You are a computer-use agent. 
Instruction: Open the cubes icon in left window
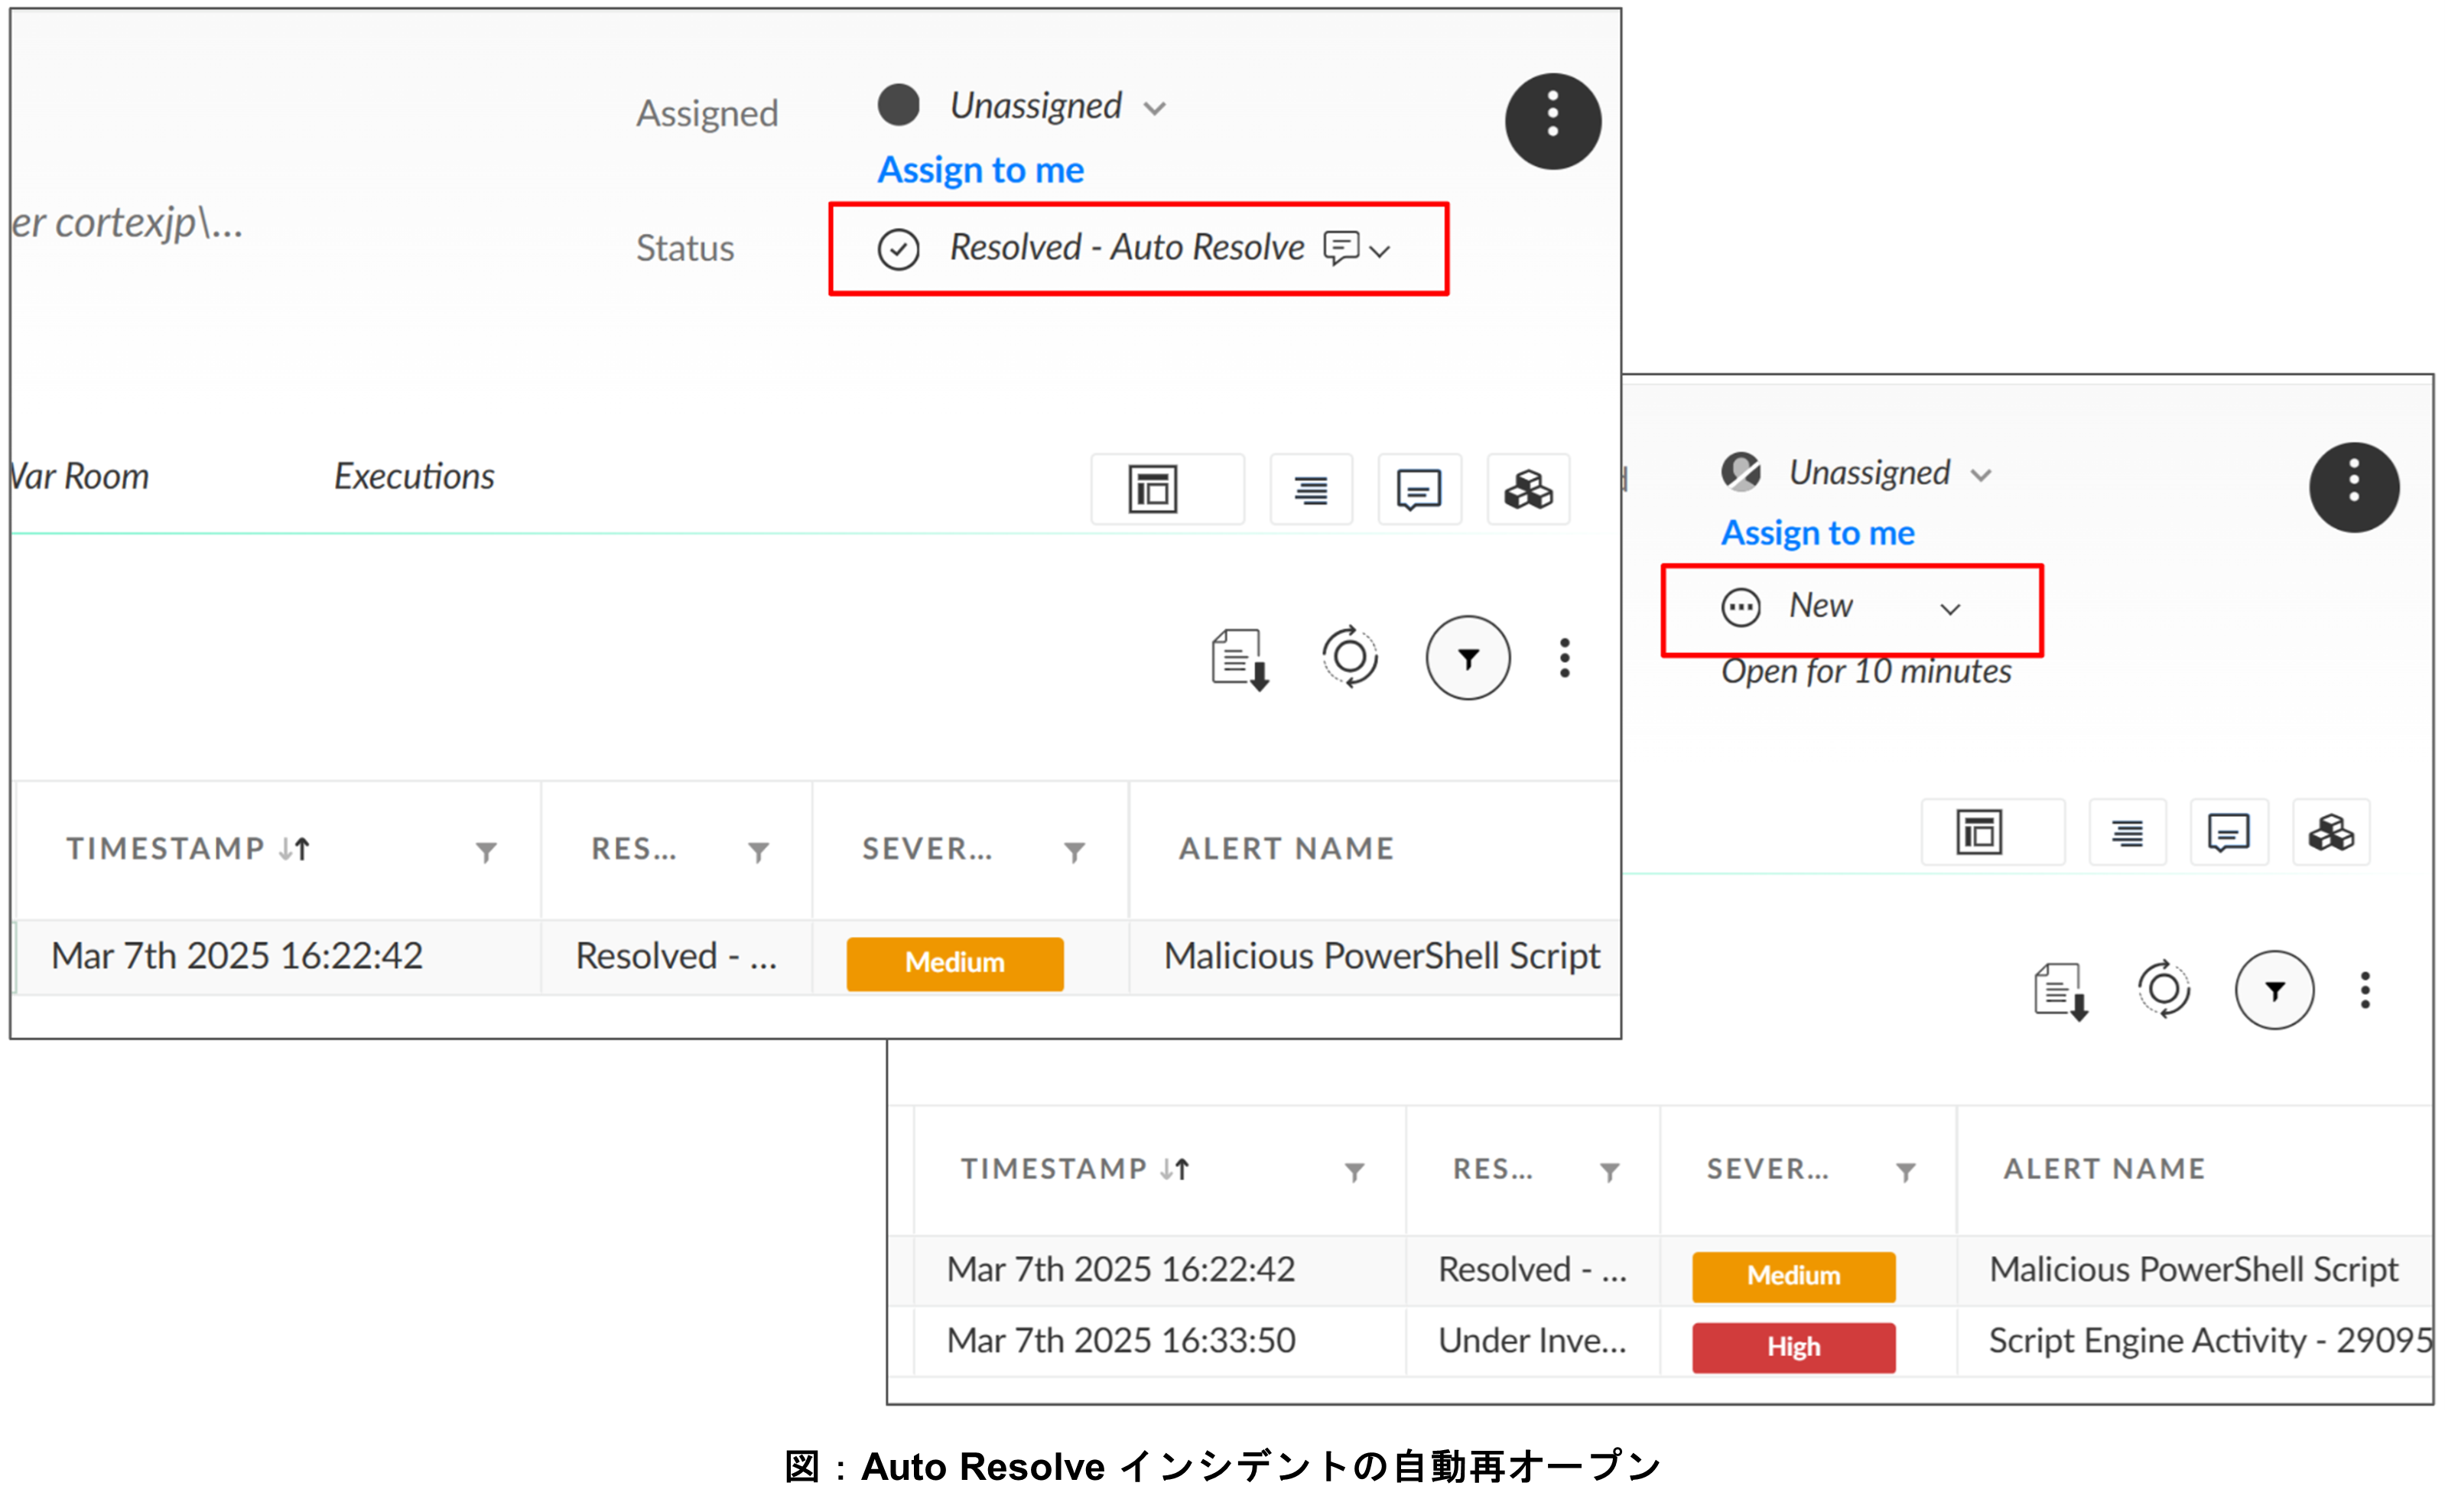point(1528,489)
